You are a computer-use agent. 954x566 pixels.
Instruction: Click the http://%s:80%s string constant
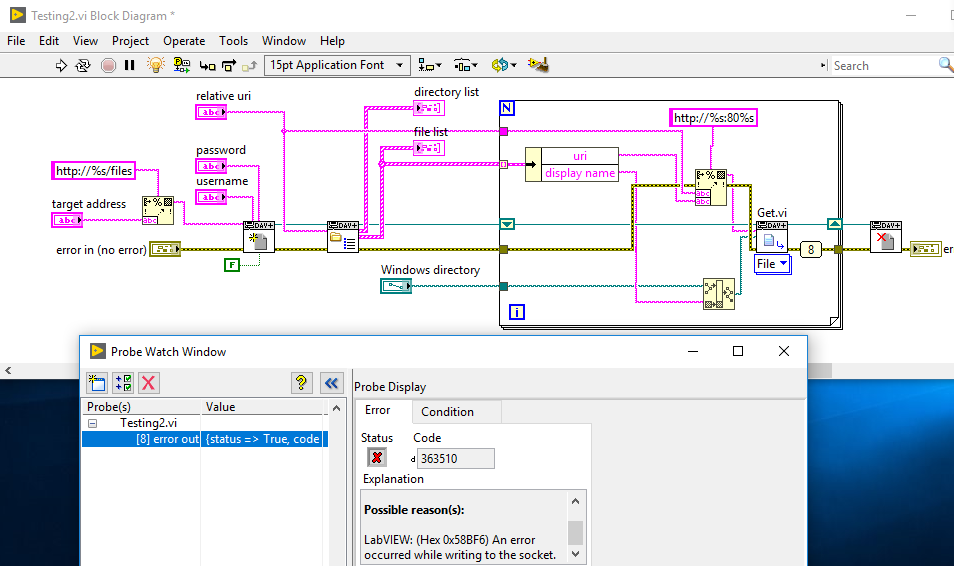[714, 117]
